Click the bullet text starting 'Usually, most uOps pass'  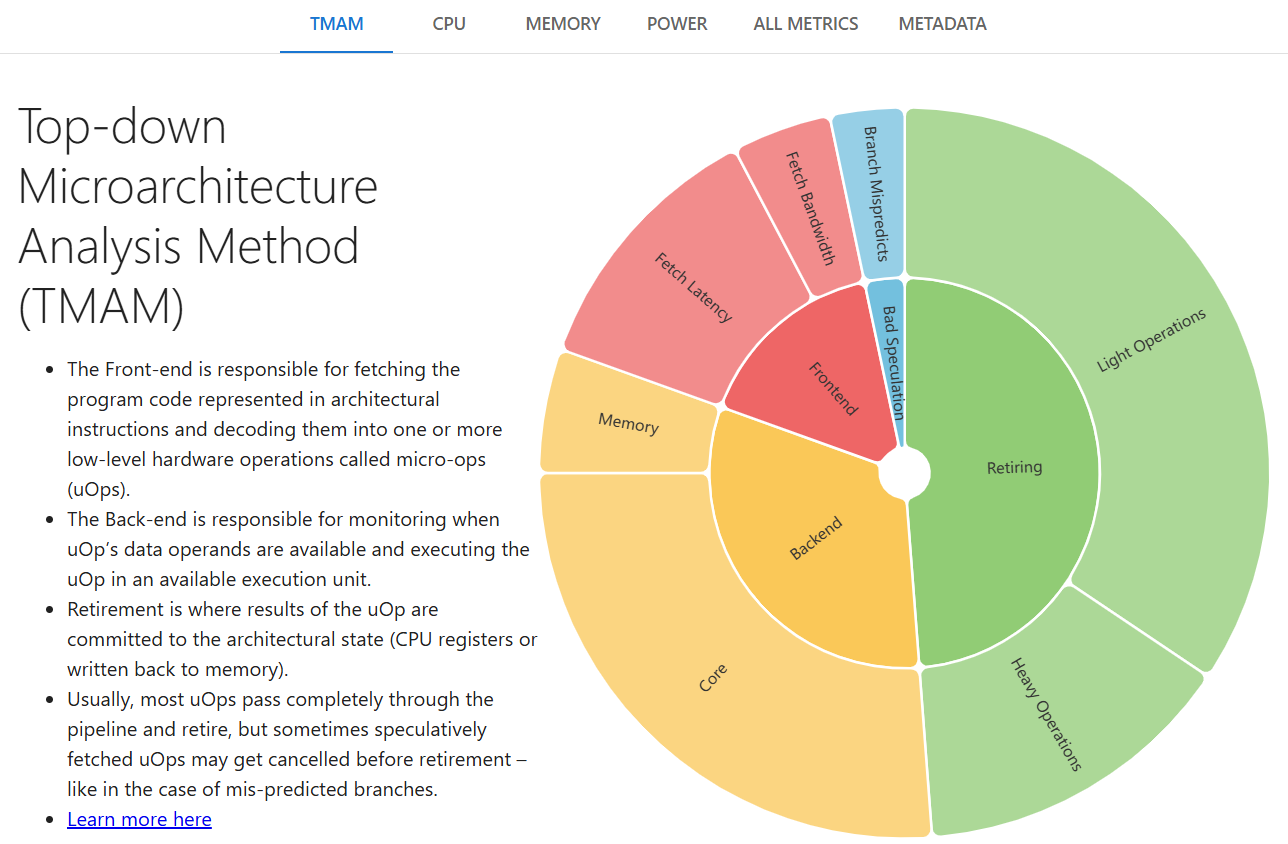pyautogui.click(x=296, y=744)
